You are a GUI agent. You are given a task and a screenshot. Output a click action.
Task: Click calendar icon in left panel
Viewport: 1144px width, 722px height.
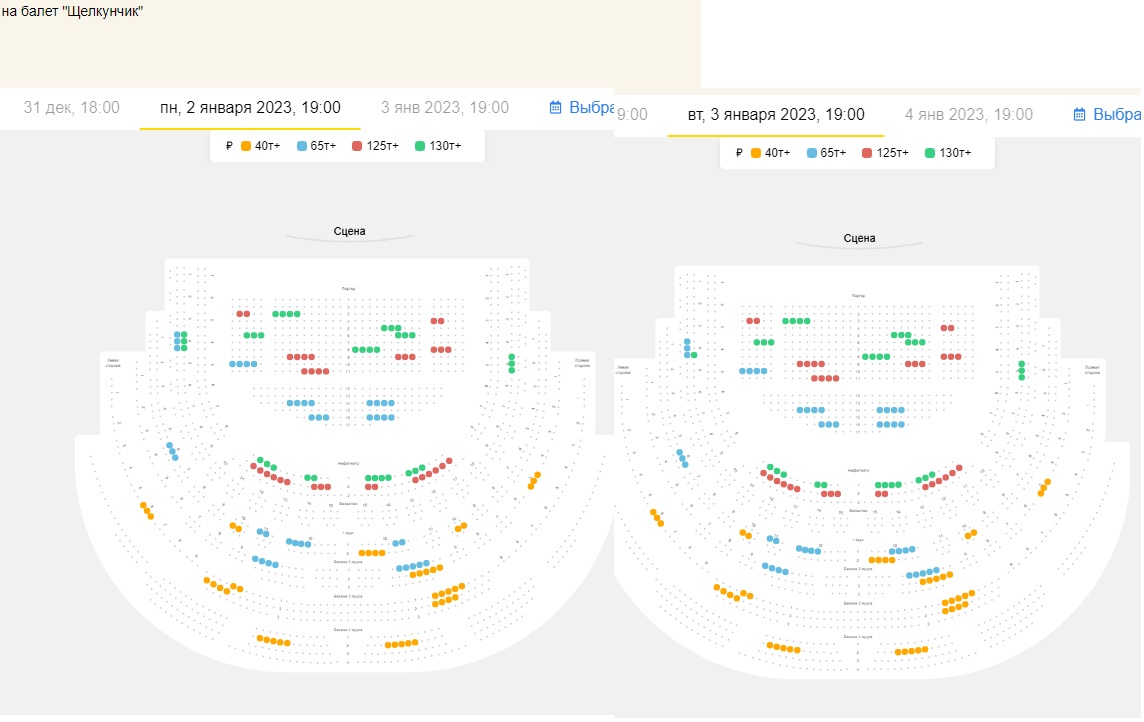[555, 107]
